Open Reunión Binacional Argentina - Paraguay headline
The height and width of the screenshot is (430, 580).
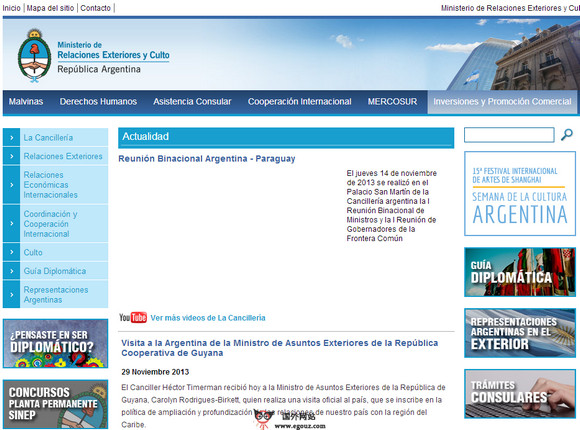(x=207, y=158)
